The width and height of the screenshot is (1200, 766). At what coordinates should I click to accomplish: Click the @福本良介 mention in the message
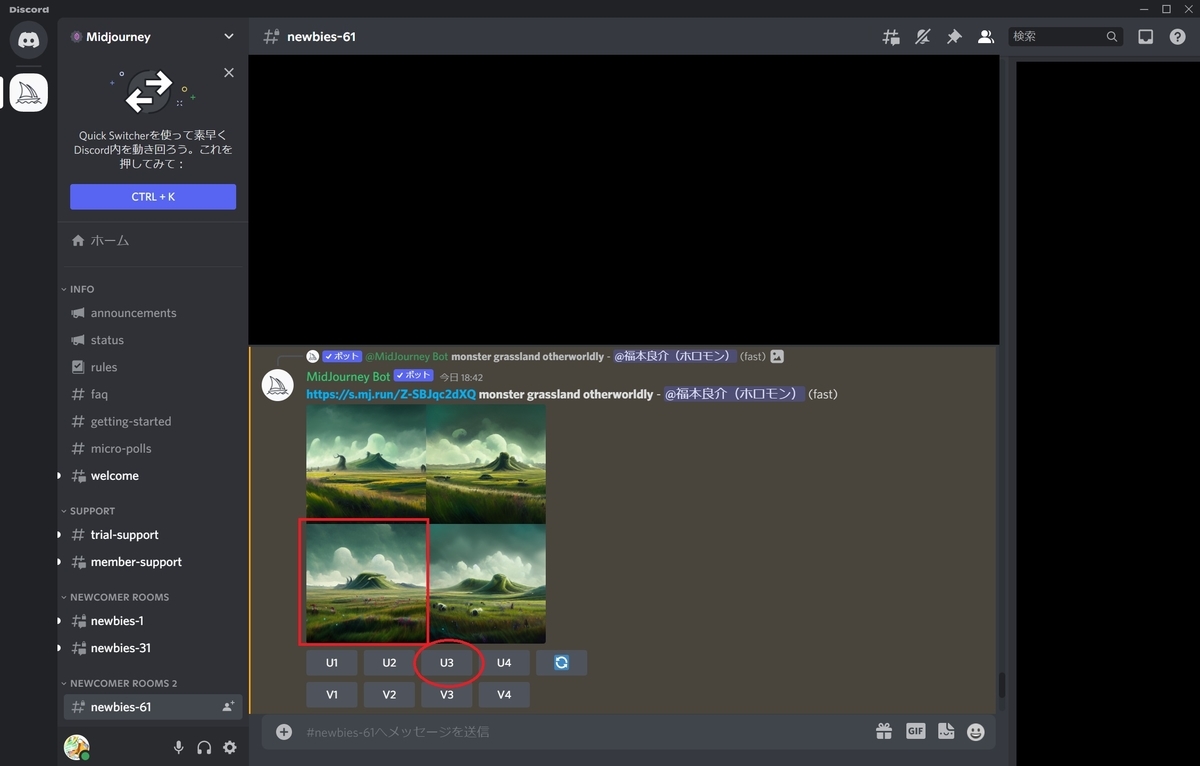(734, 394)
